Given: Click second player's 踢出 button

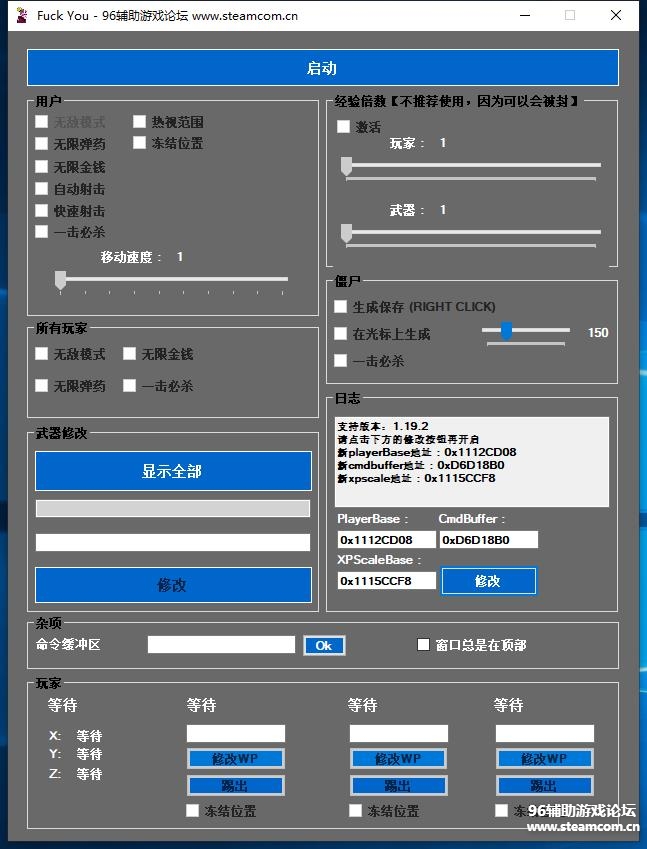Looking at the screenshot, I should click(236, 786).
